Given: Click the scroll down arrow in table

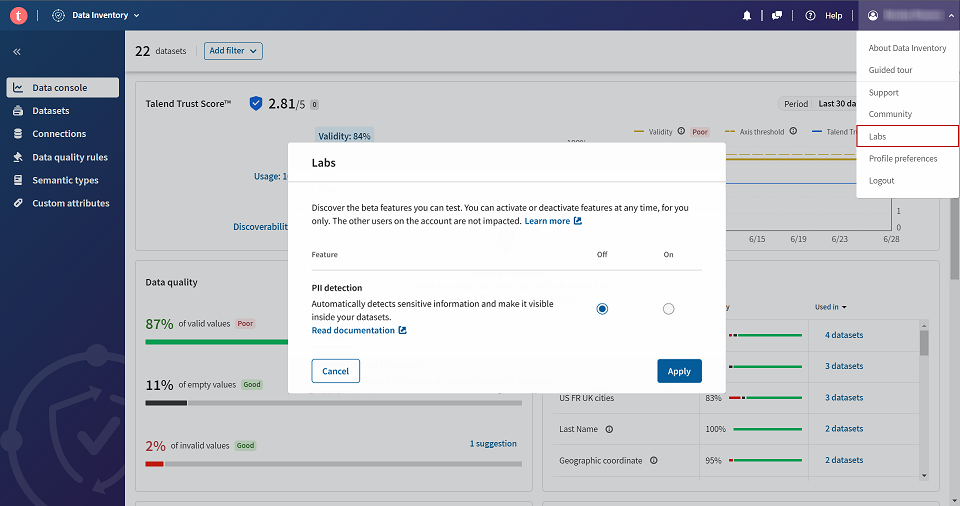Looking at the screenshot, I should click(924, 475).
